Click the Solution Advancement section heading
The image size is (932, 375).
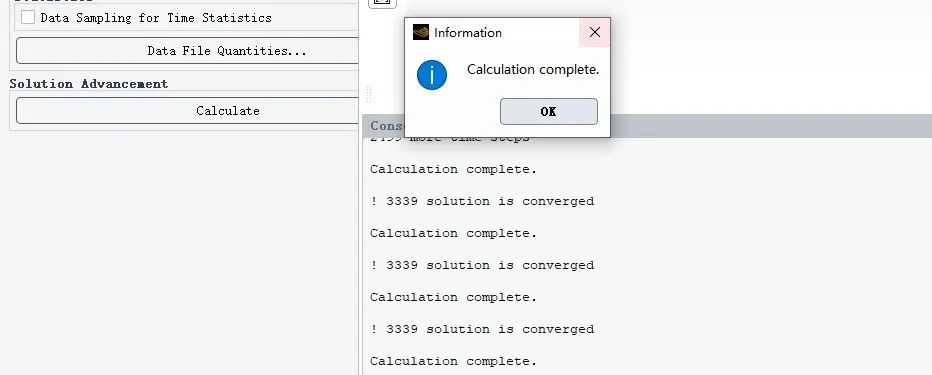click(x=89, y=84)
